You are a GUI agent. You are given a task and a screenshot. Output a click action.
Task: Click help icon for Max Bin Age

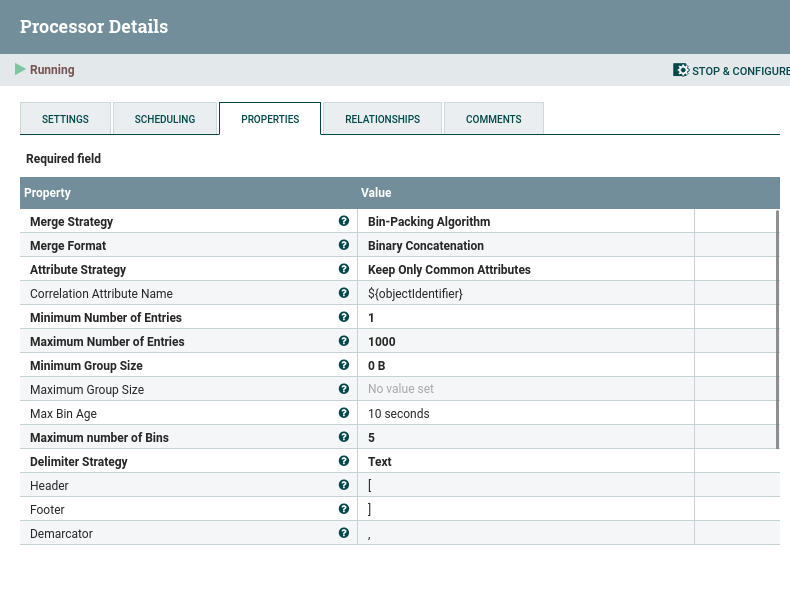[x=344, y=414]
